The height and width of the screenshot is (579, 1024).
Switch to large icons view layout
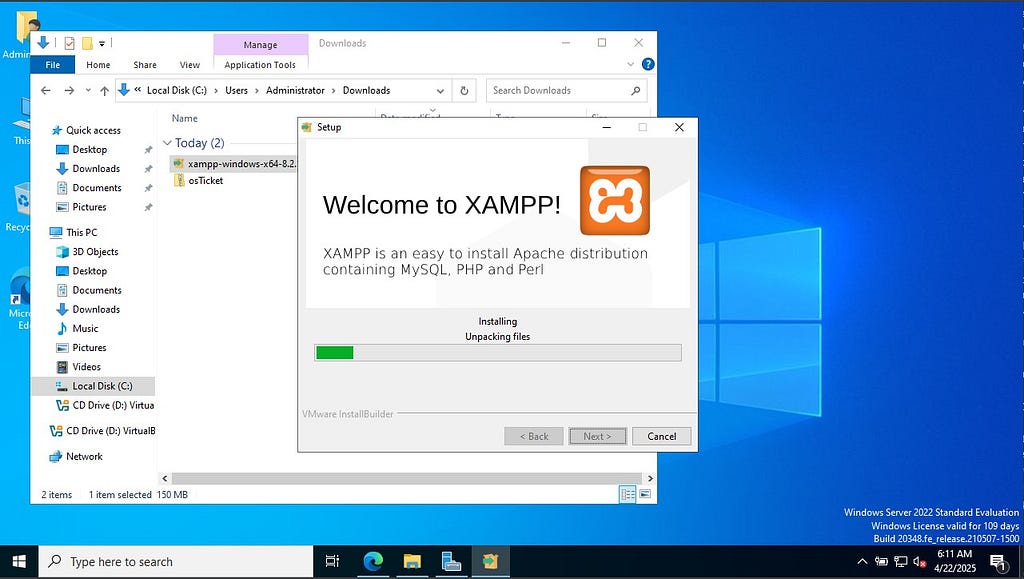tap(645, 494)
